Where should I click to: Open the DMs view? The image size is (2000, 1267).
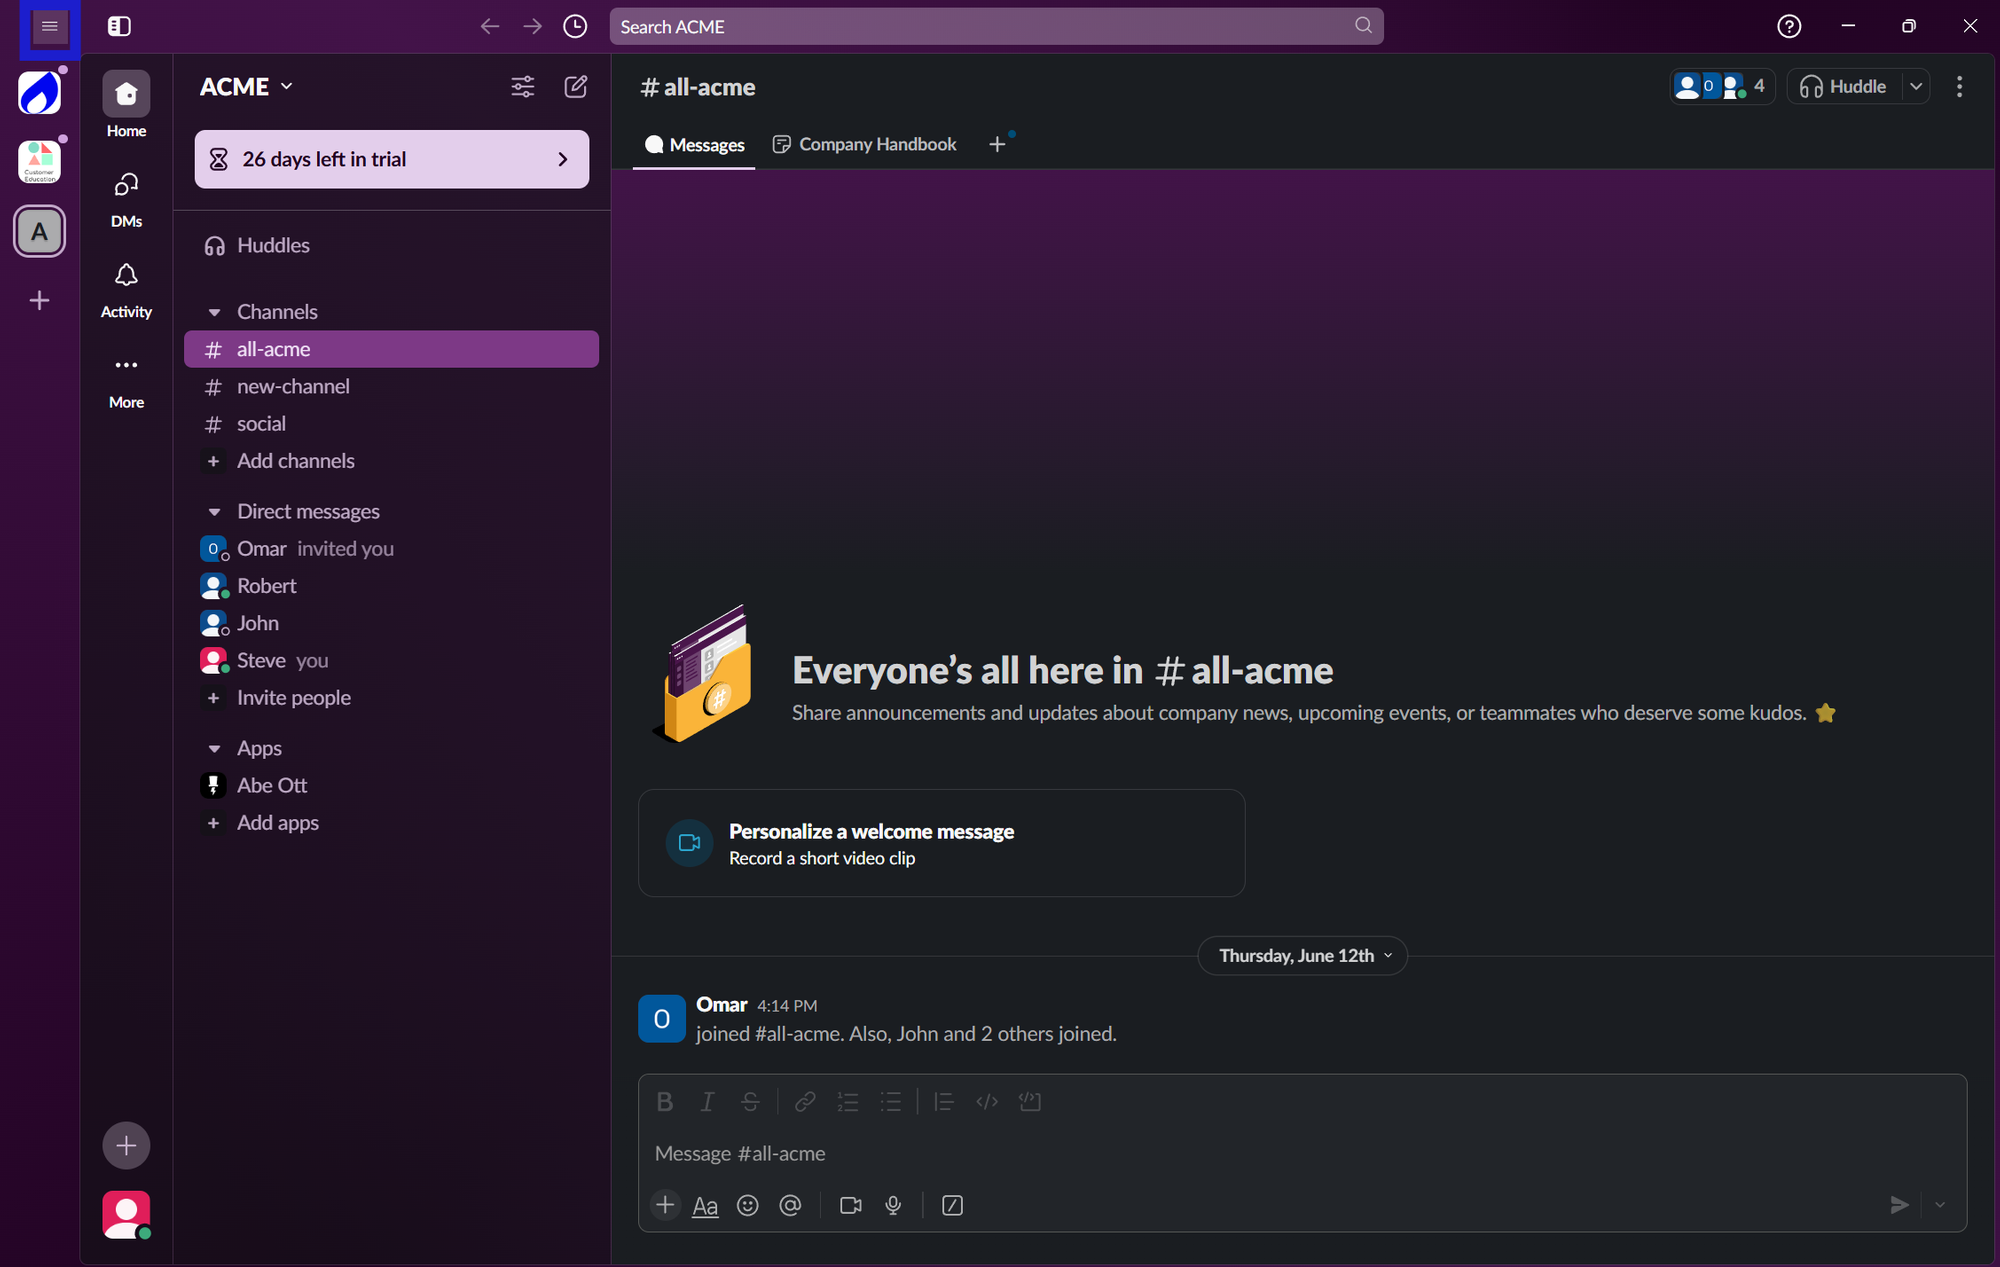[126, 198]
